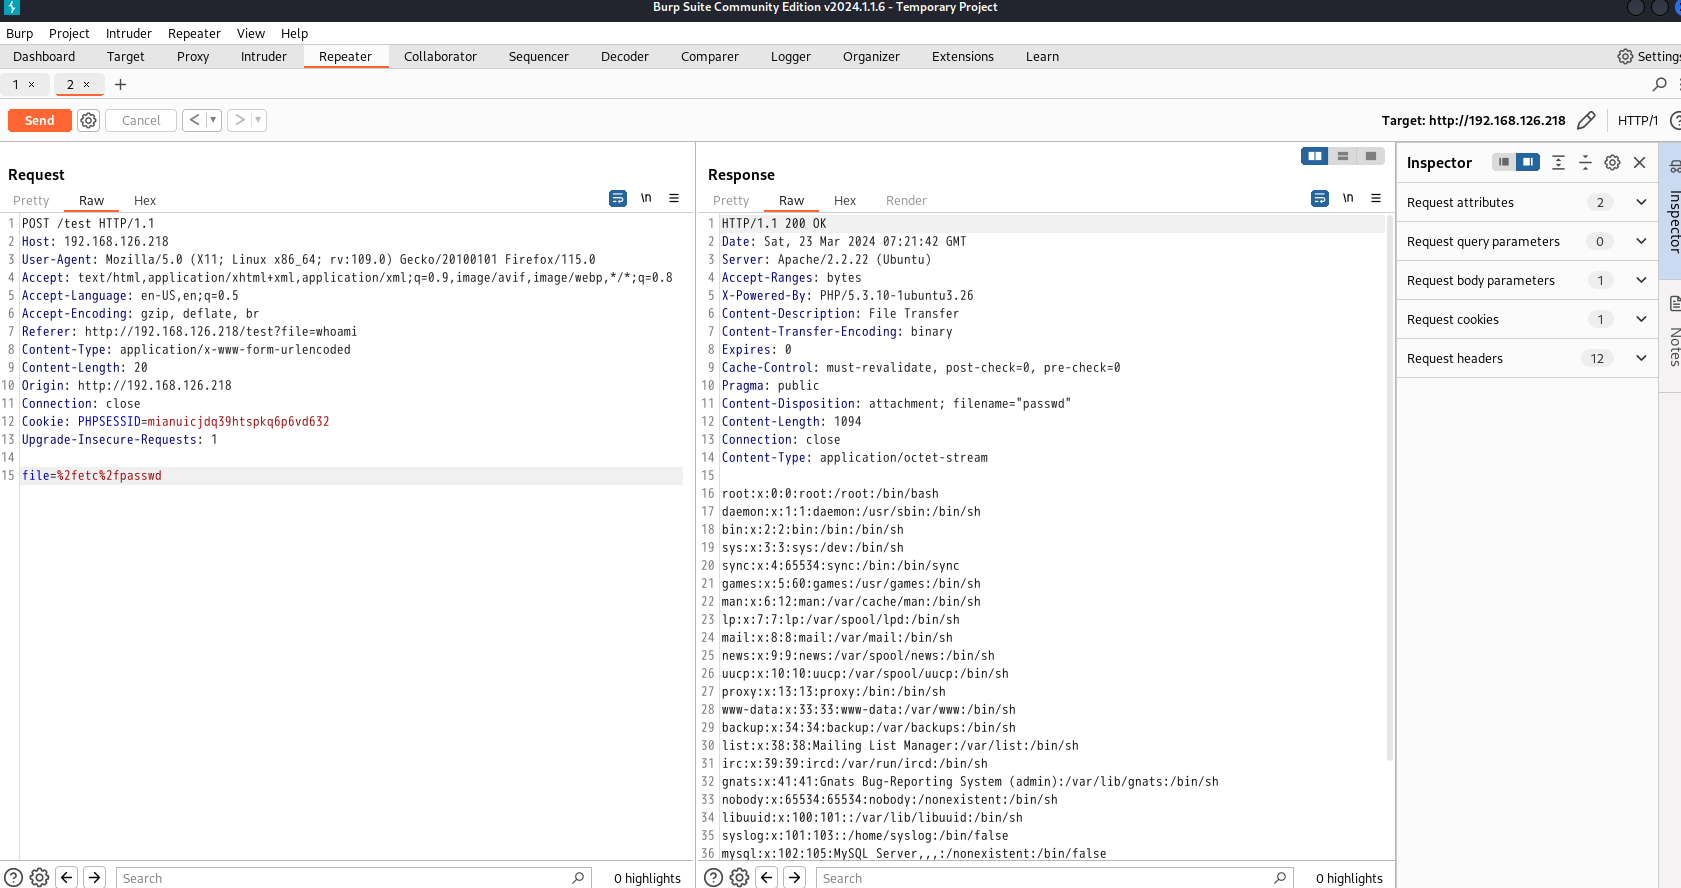Click the HTTP/1 protocol selector
The height and width of the screenshot is (888, 1681).
pos(1638,120)
